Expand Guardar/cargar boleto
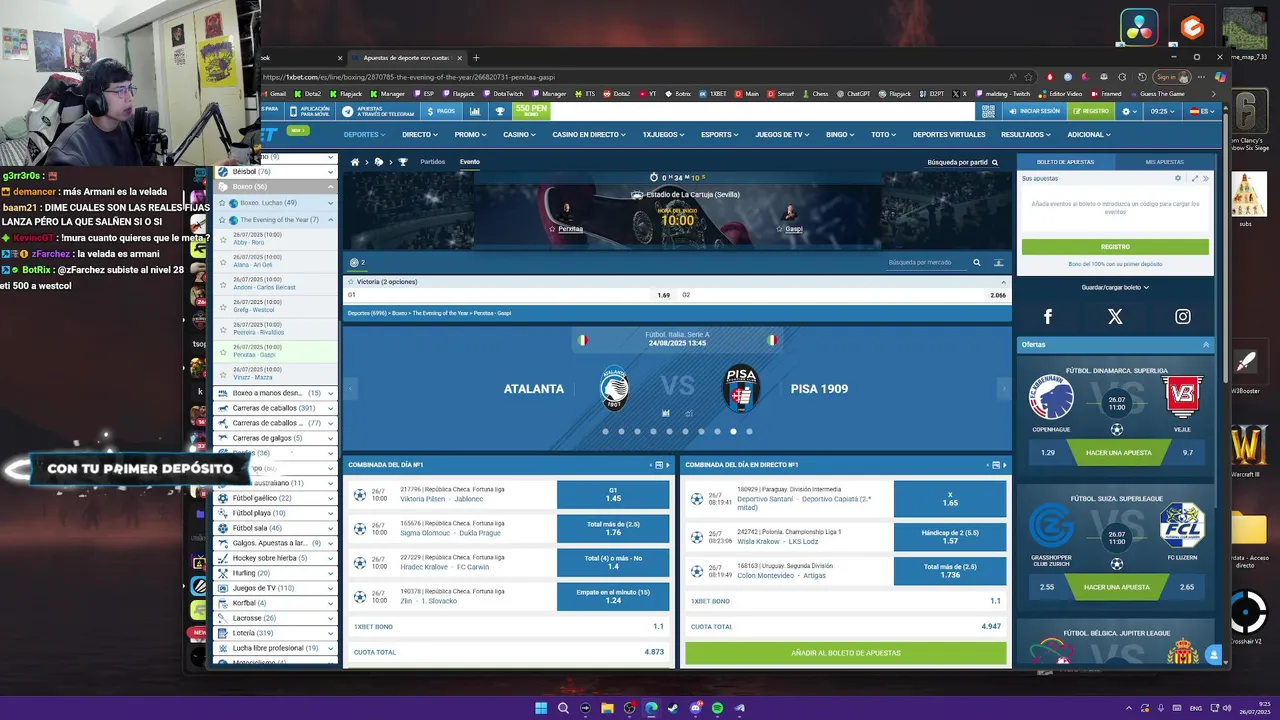This screenshot has width=1280, height=720. pyautogui.click(x=1115, y=287)
